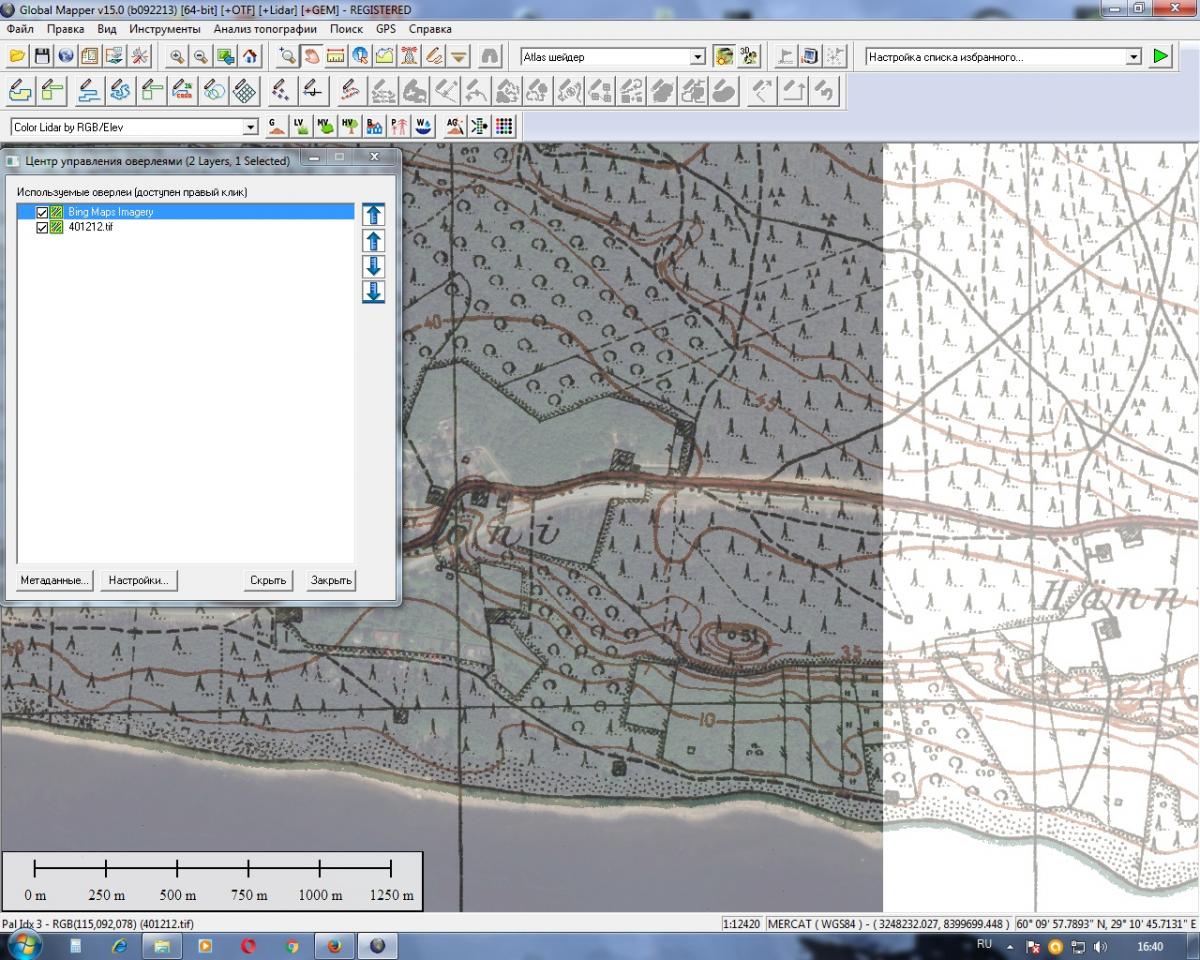1200x960 pixels.
Task: Uncheck the Bing Maps Imagery layer checkbox
Action: (42, 212)
